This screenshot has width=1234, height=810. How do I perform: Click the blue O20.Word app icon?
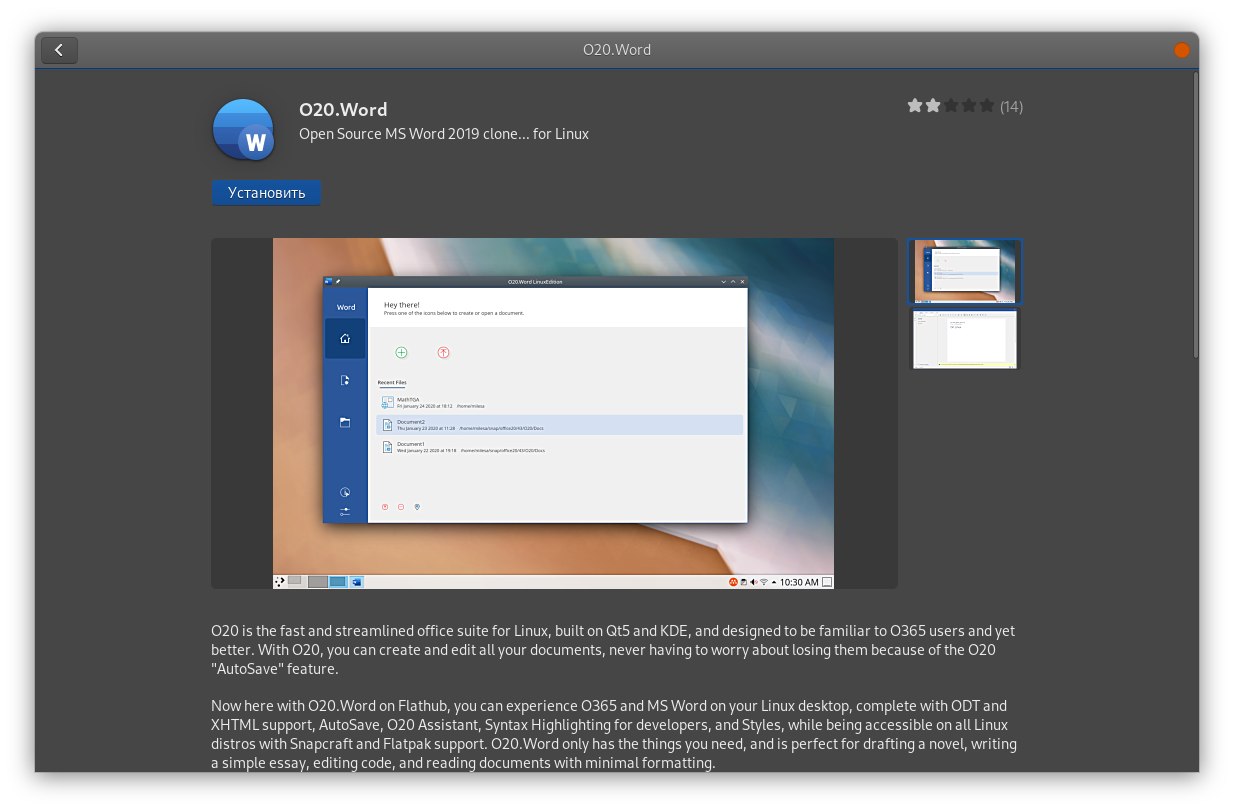pyautogui.click(x=243, y=130)
